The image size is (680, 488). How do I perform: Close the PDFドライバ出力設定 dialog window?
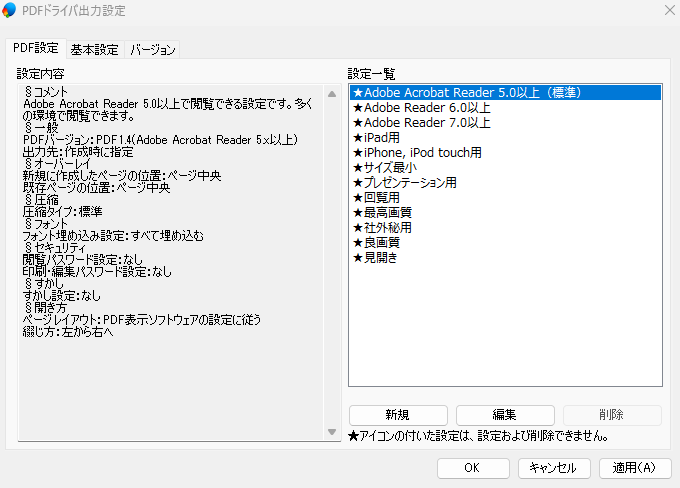tap(669, 10)
